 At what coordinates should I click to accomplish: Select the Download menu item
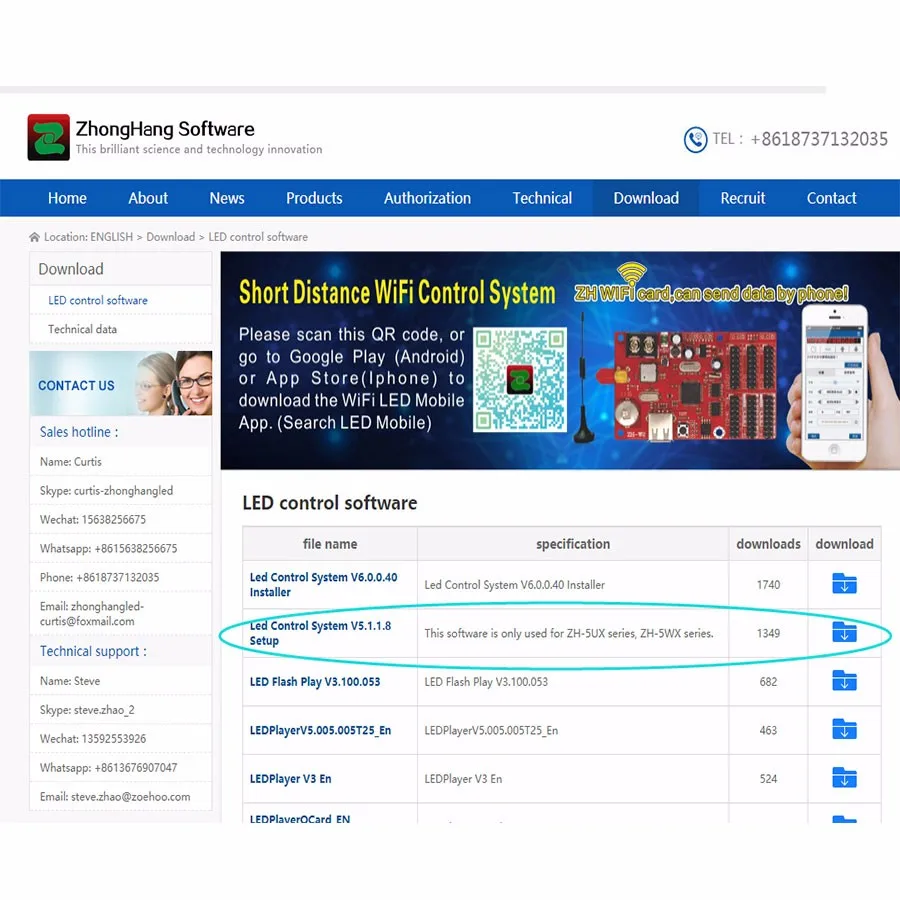point(646,198)
